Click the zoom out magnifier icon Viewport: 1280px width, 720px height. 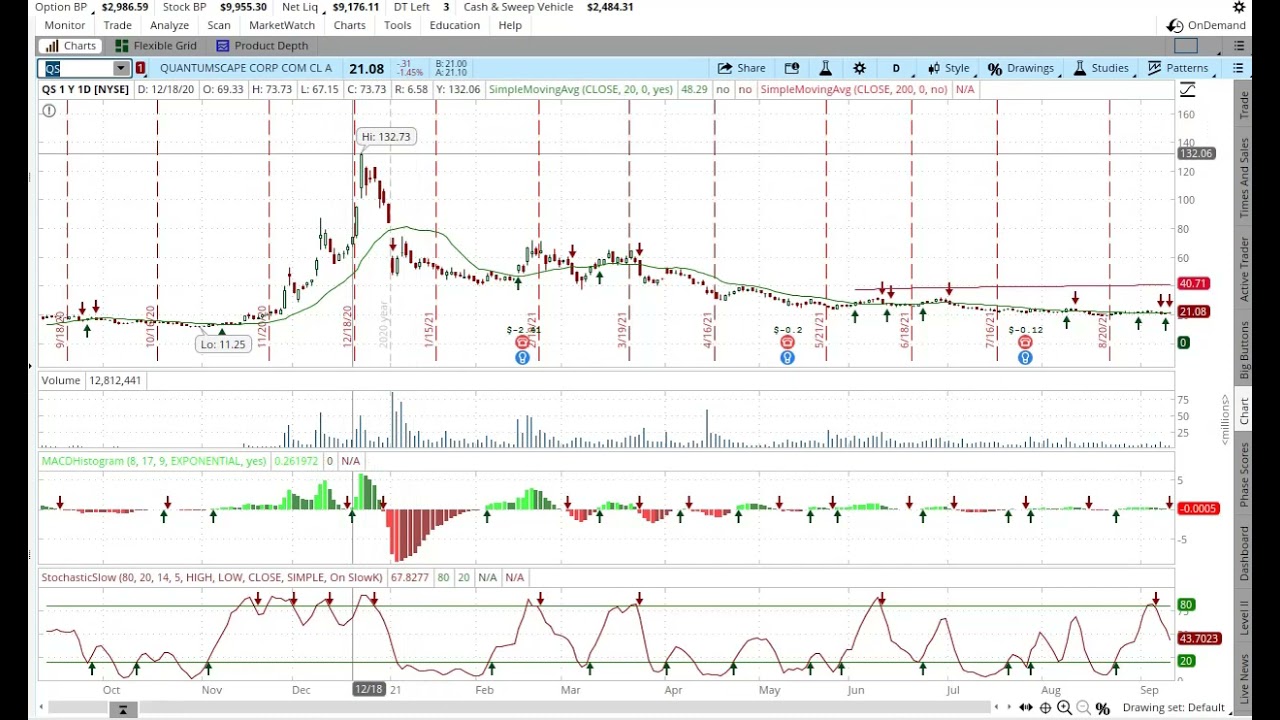pos(1083,708)
